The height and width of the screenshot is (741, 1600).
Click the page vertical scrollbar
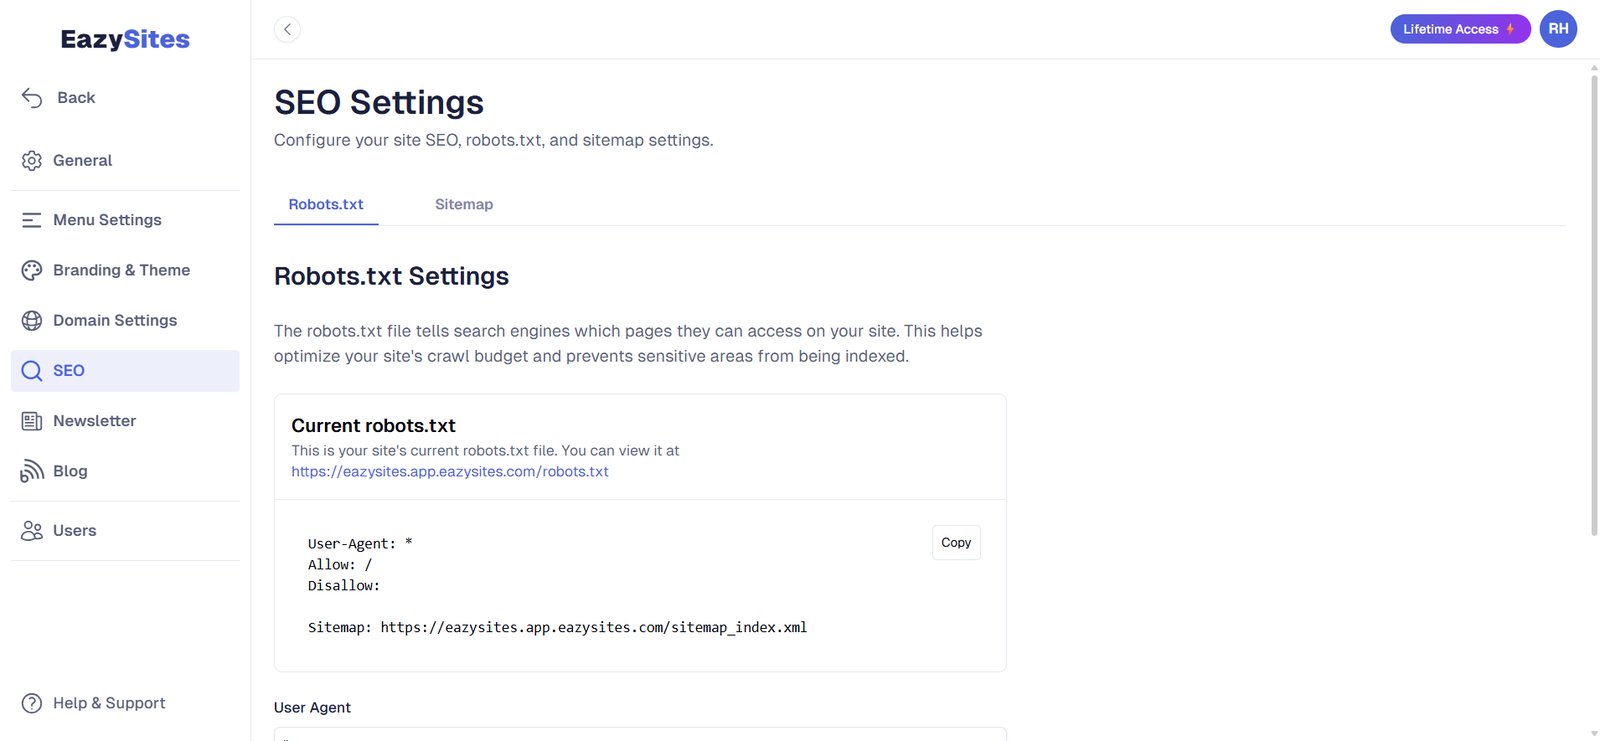1594,300
